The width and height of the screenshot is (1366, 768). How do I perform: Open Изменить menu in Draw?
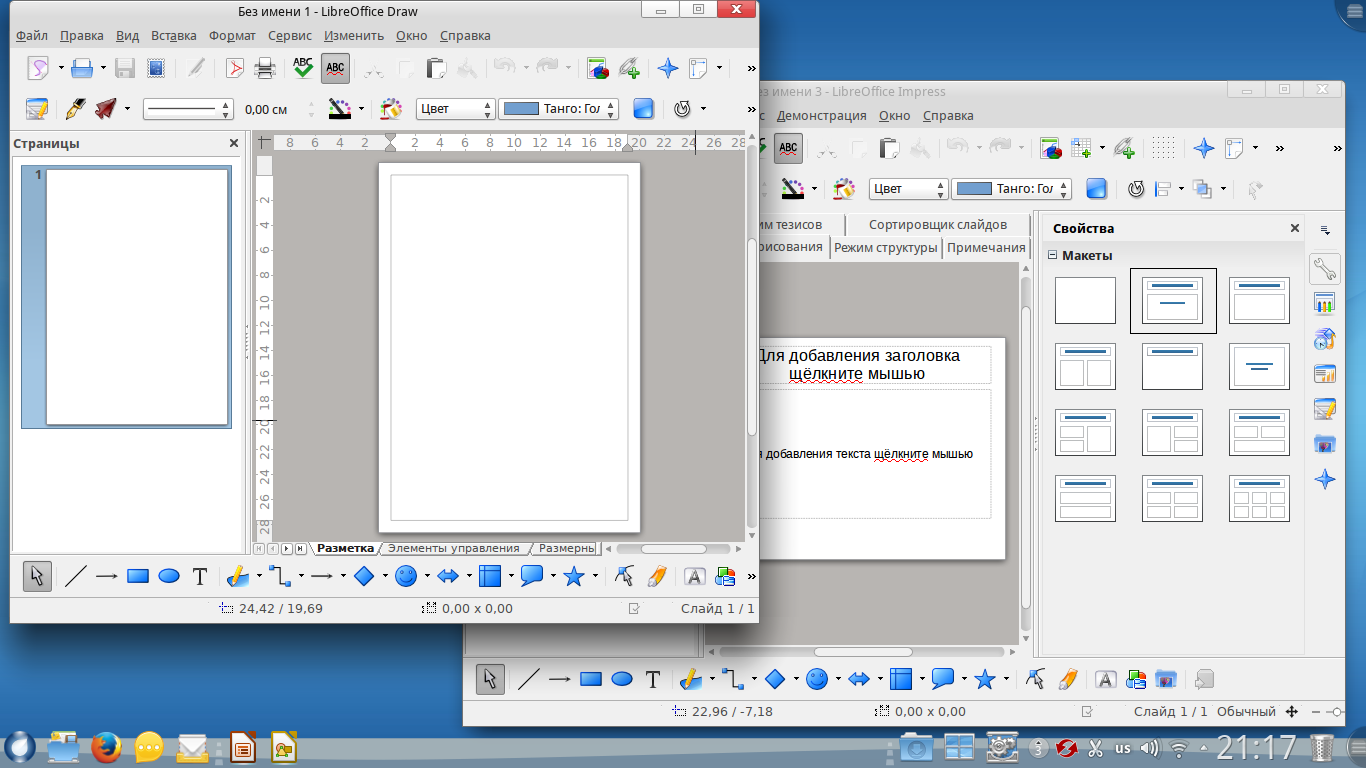click(354, 35)
